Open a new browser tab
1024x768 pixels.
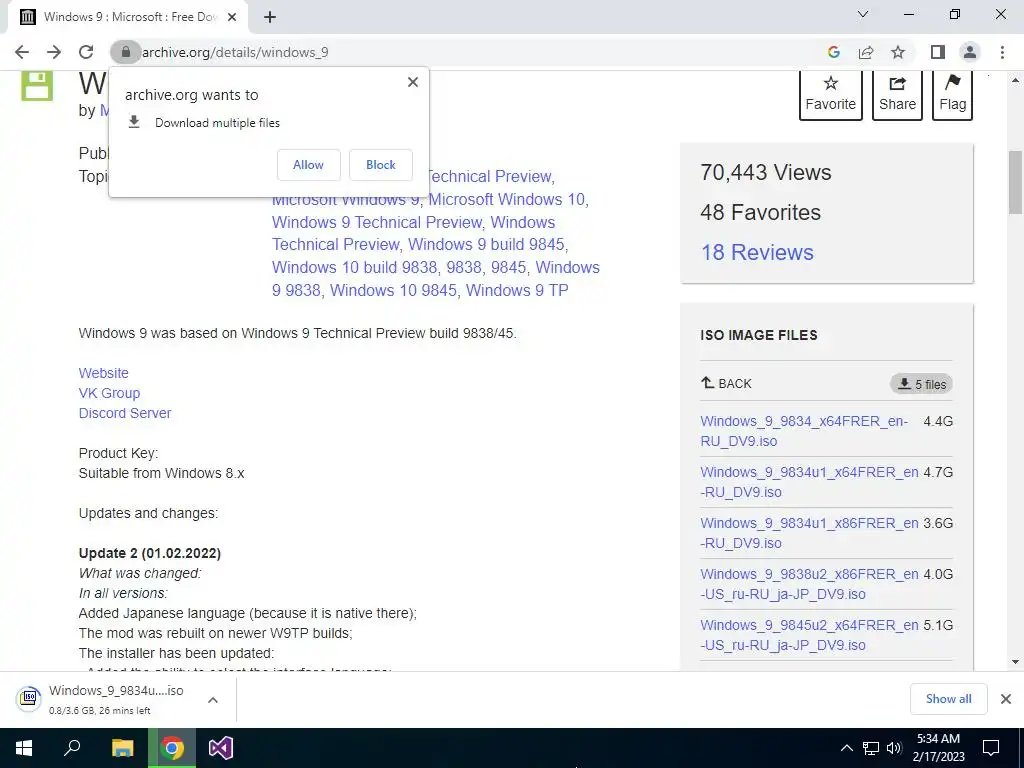(270, 17)
